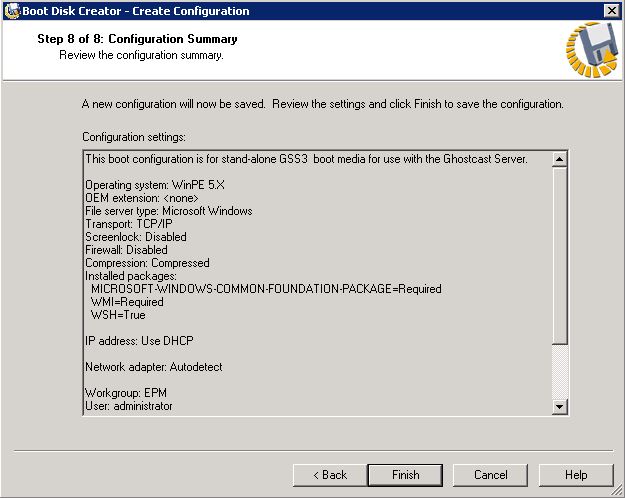Click the floppy disk wizard logo
This screenshot has width=625, height=498.
pos(592,50)
